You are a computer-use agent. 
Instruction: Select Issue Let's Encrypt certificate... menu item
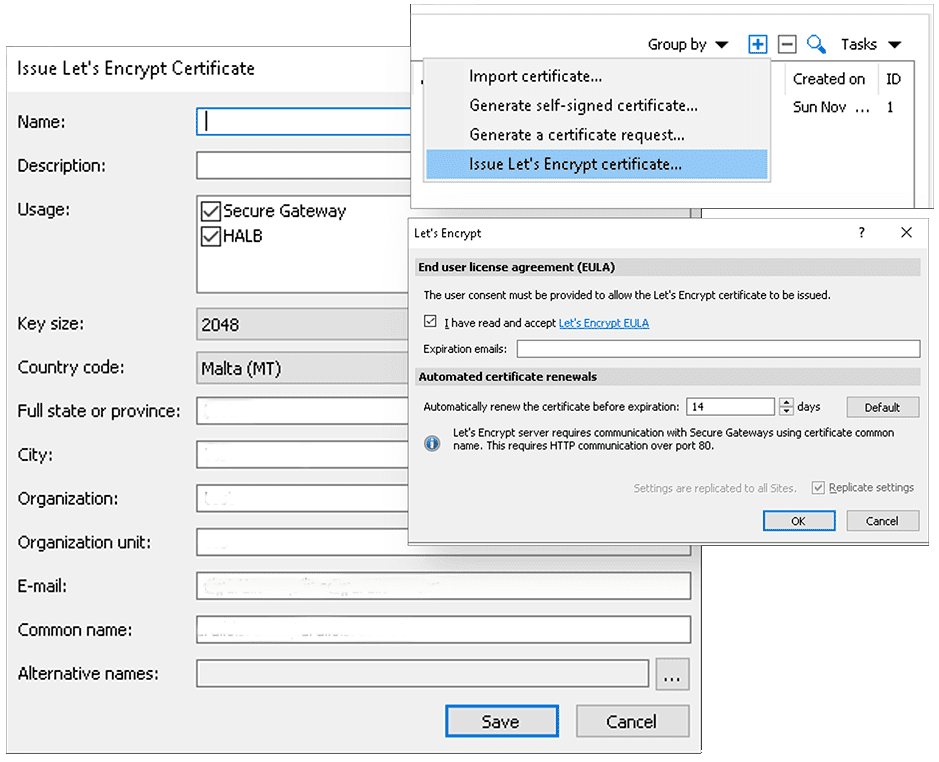[596, 164]
